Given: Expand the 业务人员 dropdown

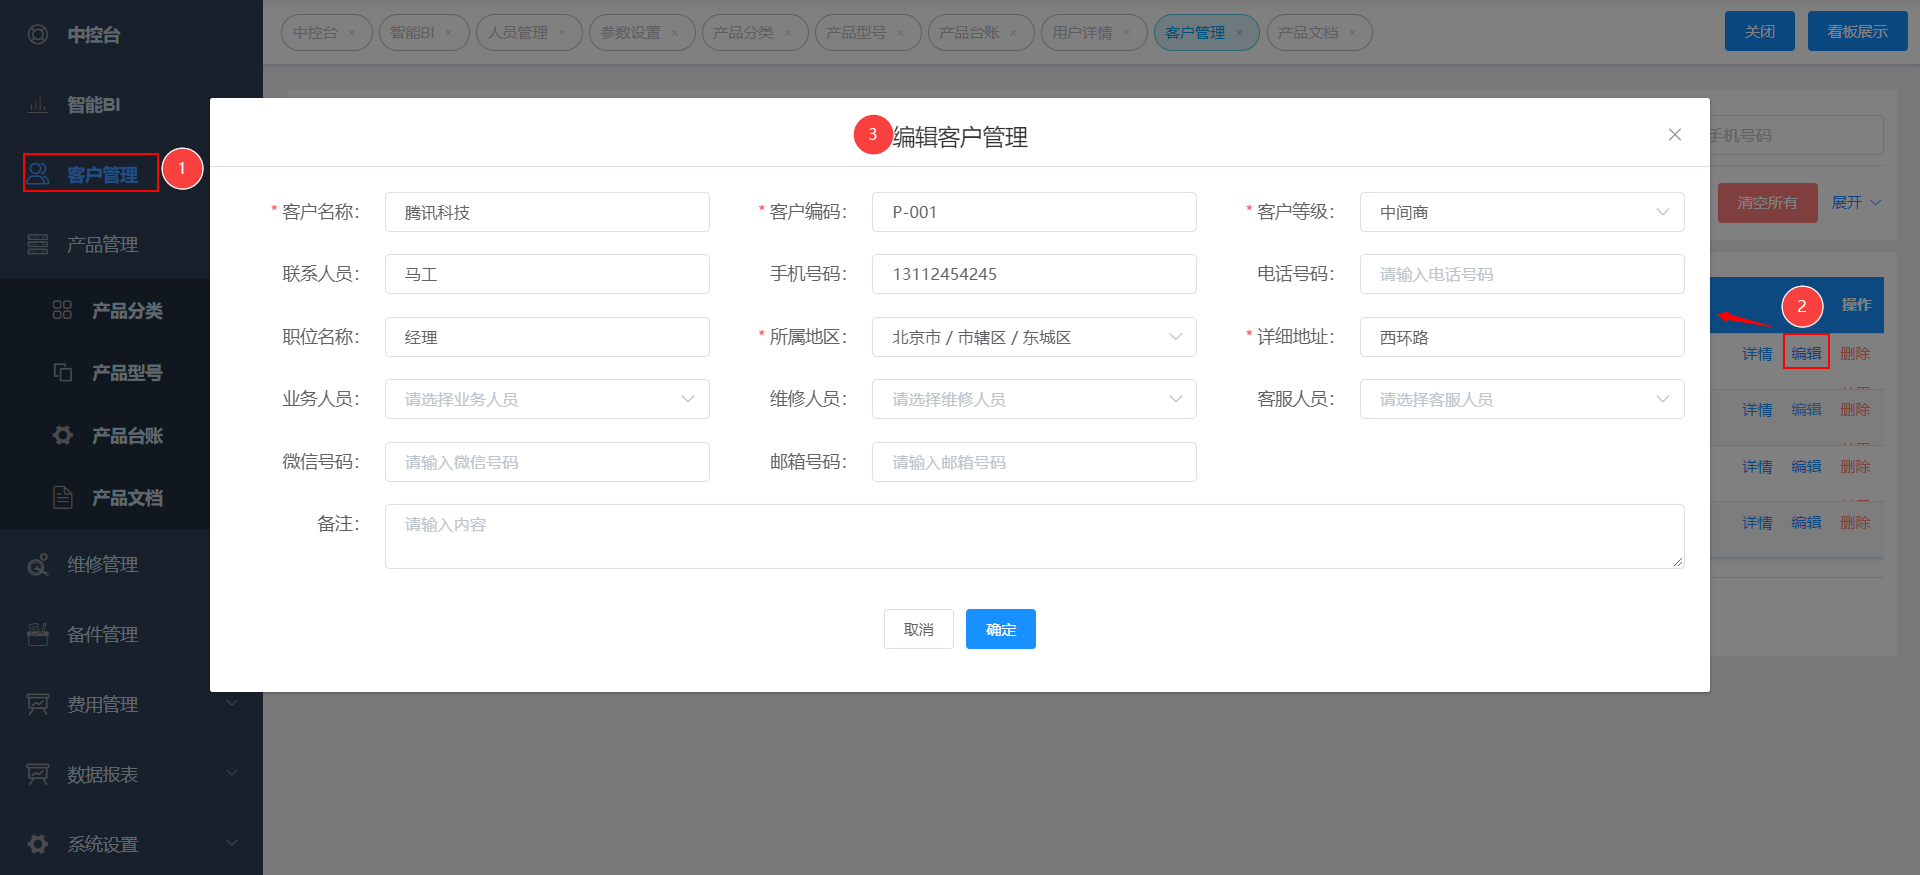Looking at the screenshot, I should pos(546,399).
